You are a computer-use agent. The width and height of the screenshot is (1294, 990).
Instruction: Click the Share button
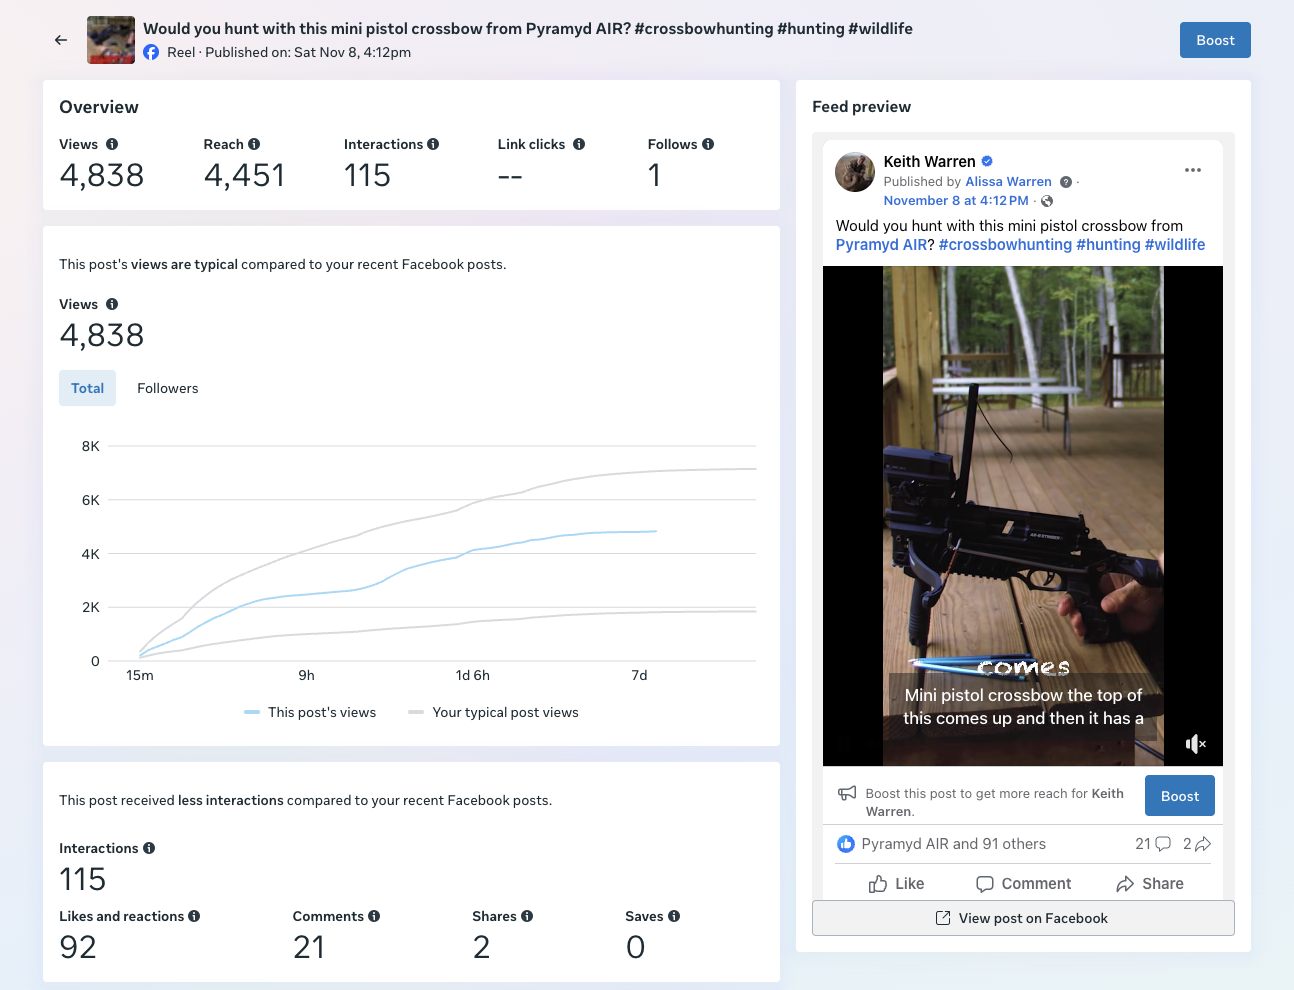pos(1150,884)
